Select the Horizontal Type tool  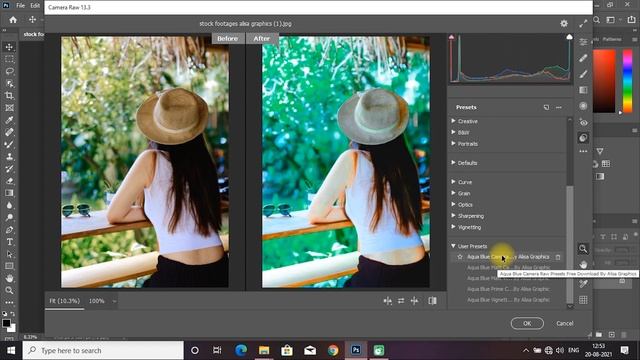click(x=9, y=242)
